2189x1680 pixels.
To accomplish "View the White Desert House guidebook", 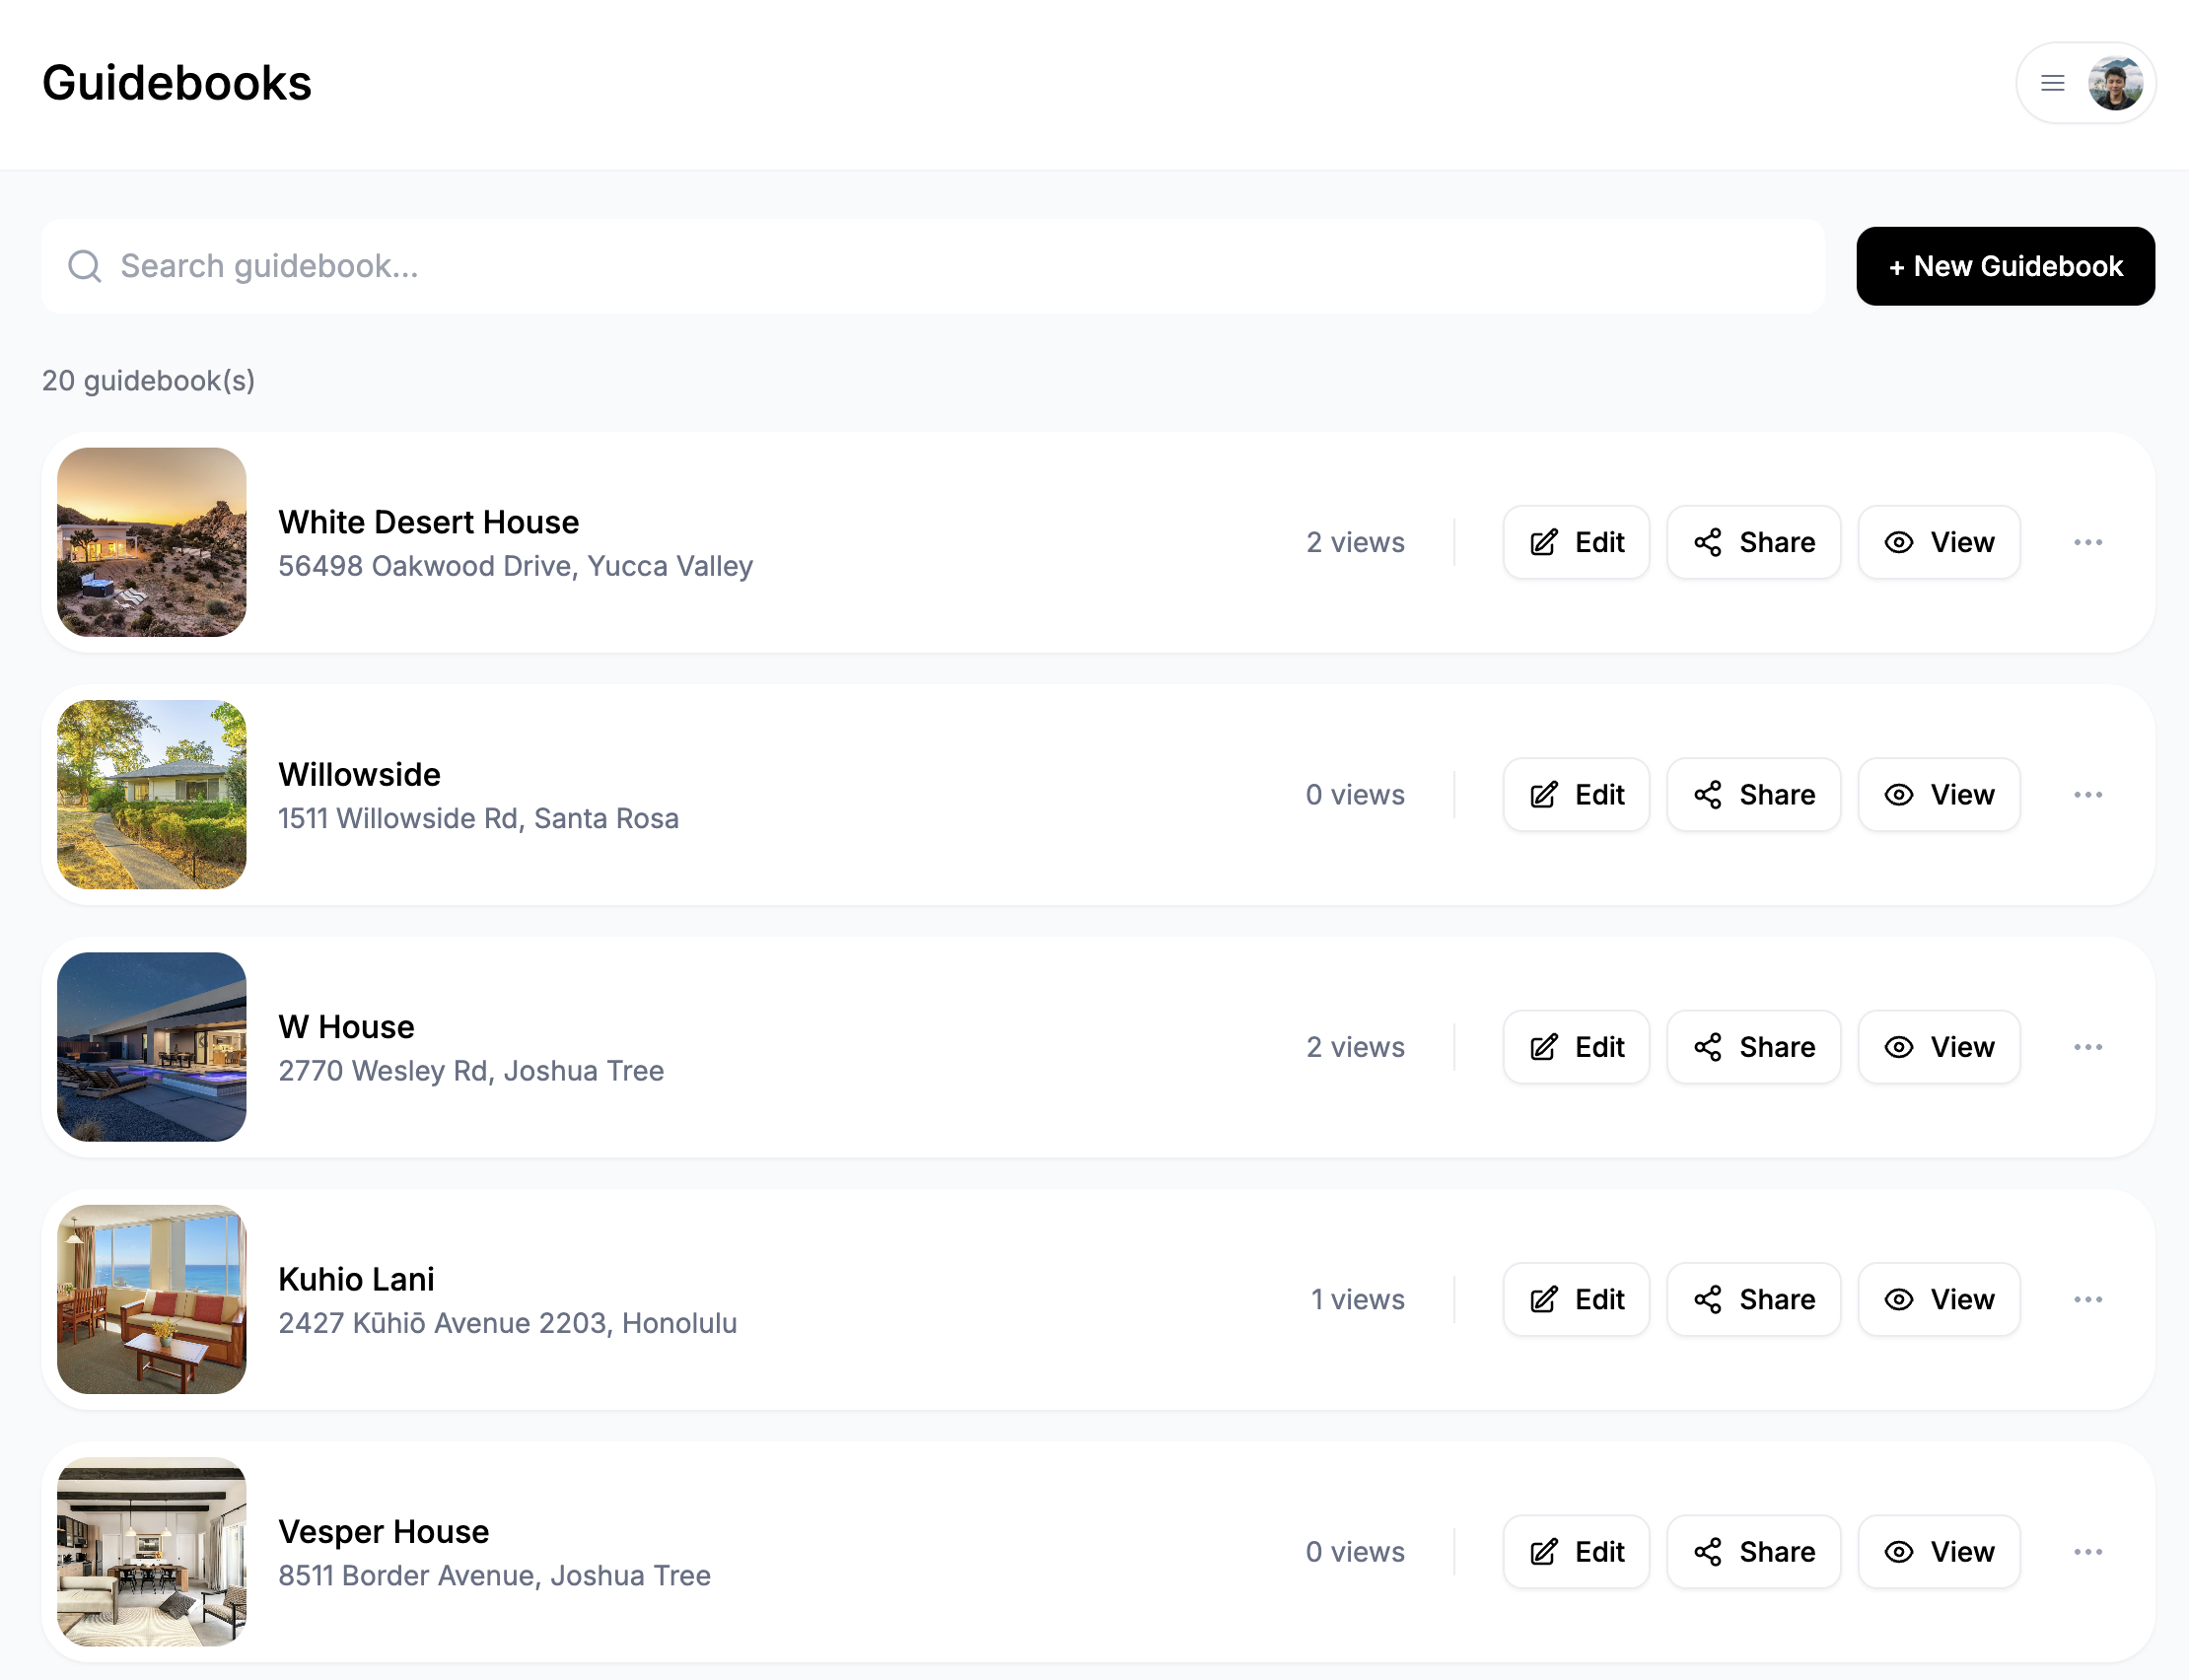I will coord(1938,542).
